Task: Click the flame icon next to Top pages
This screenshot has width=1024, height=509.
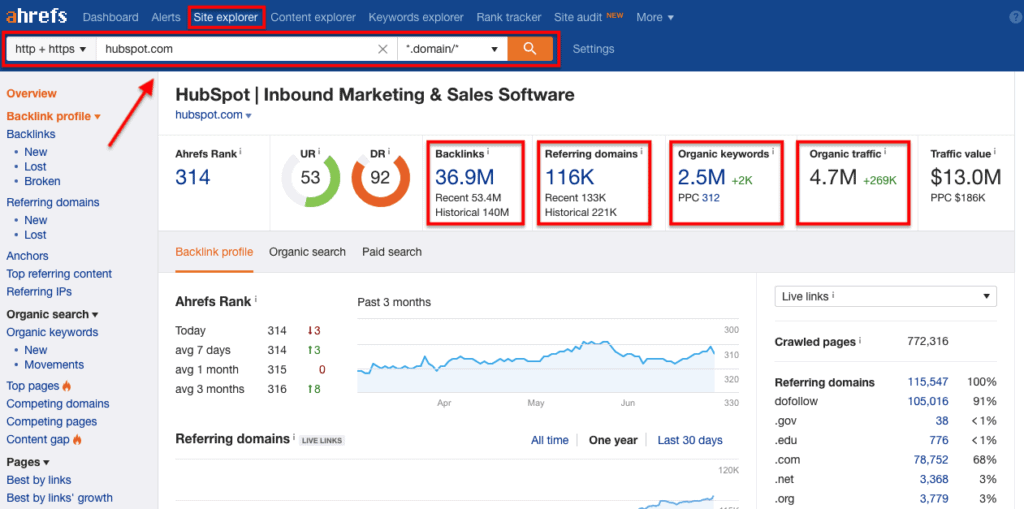Action: [67, 386]
